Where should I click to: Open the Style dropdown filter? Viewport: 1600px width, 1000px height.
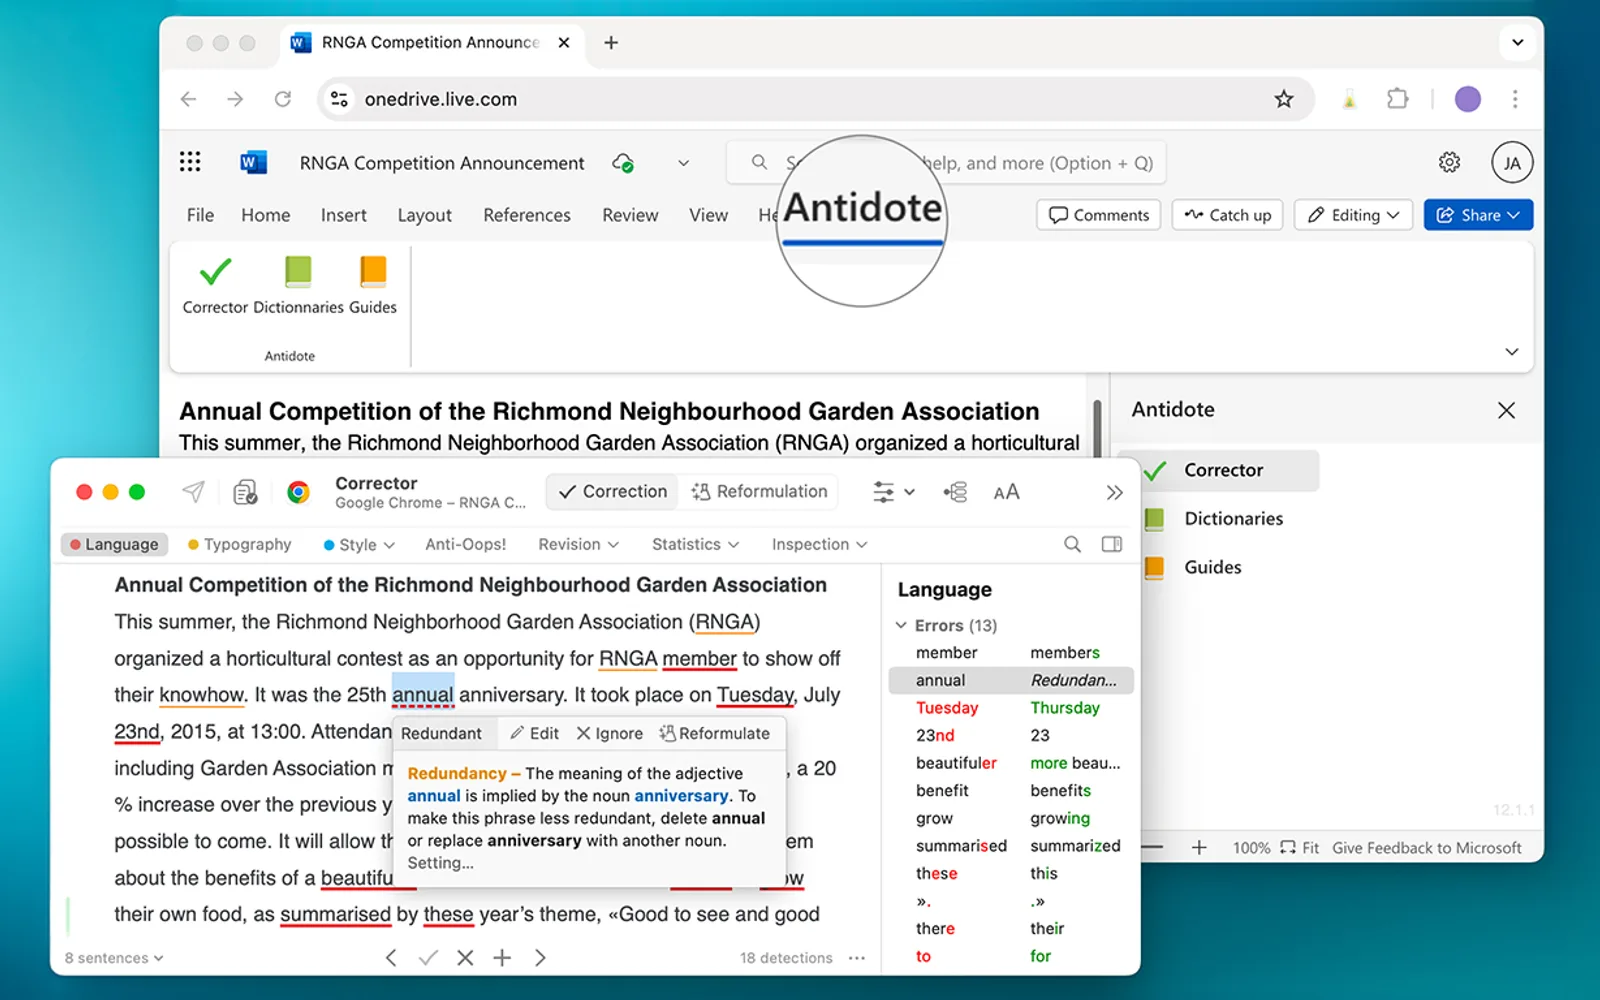tap(359, 544)
